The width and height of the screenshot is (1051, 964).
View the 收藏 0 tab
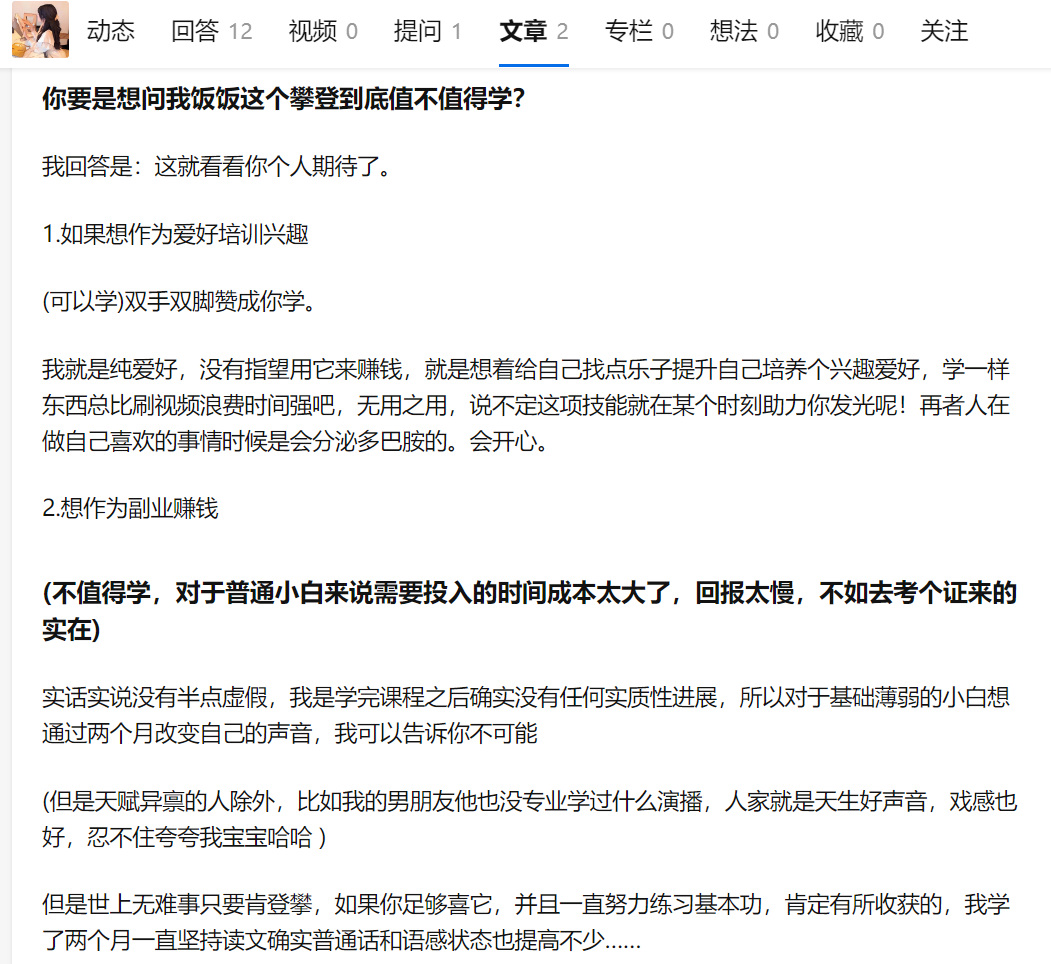pos(849,32)
